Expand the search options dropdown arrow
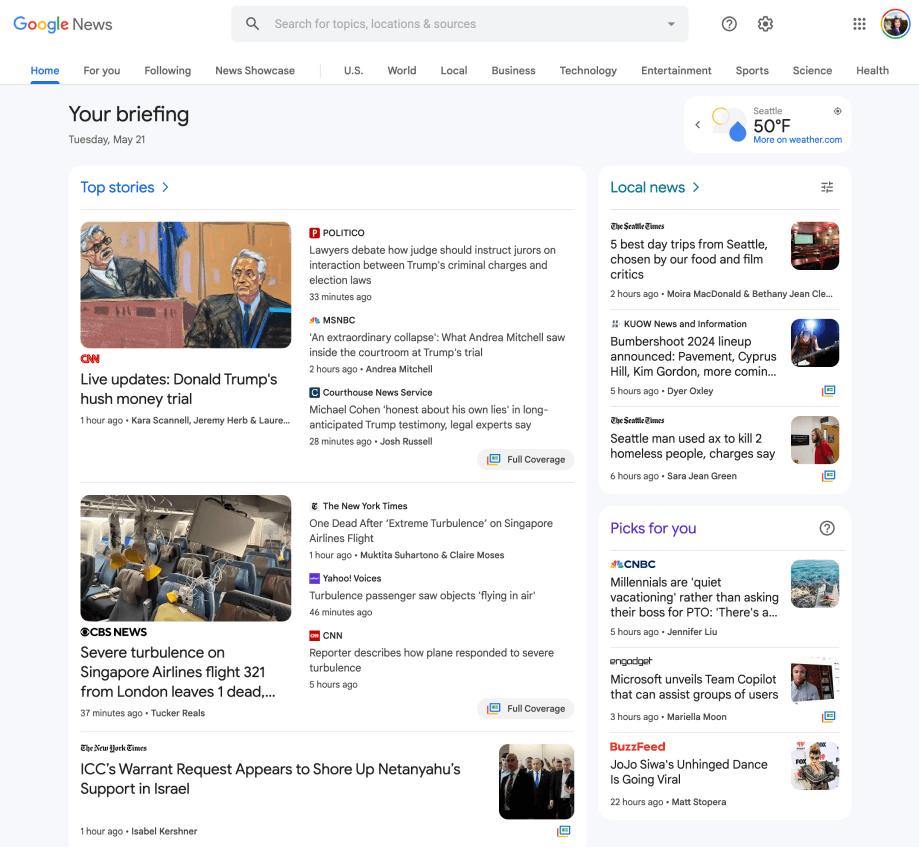Viewport: 919px width, 848px height. [x=671, y=24]
